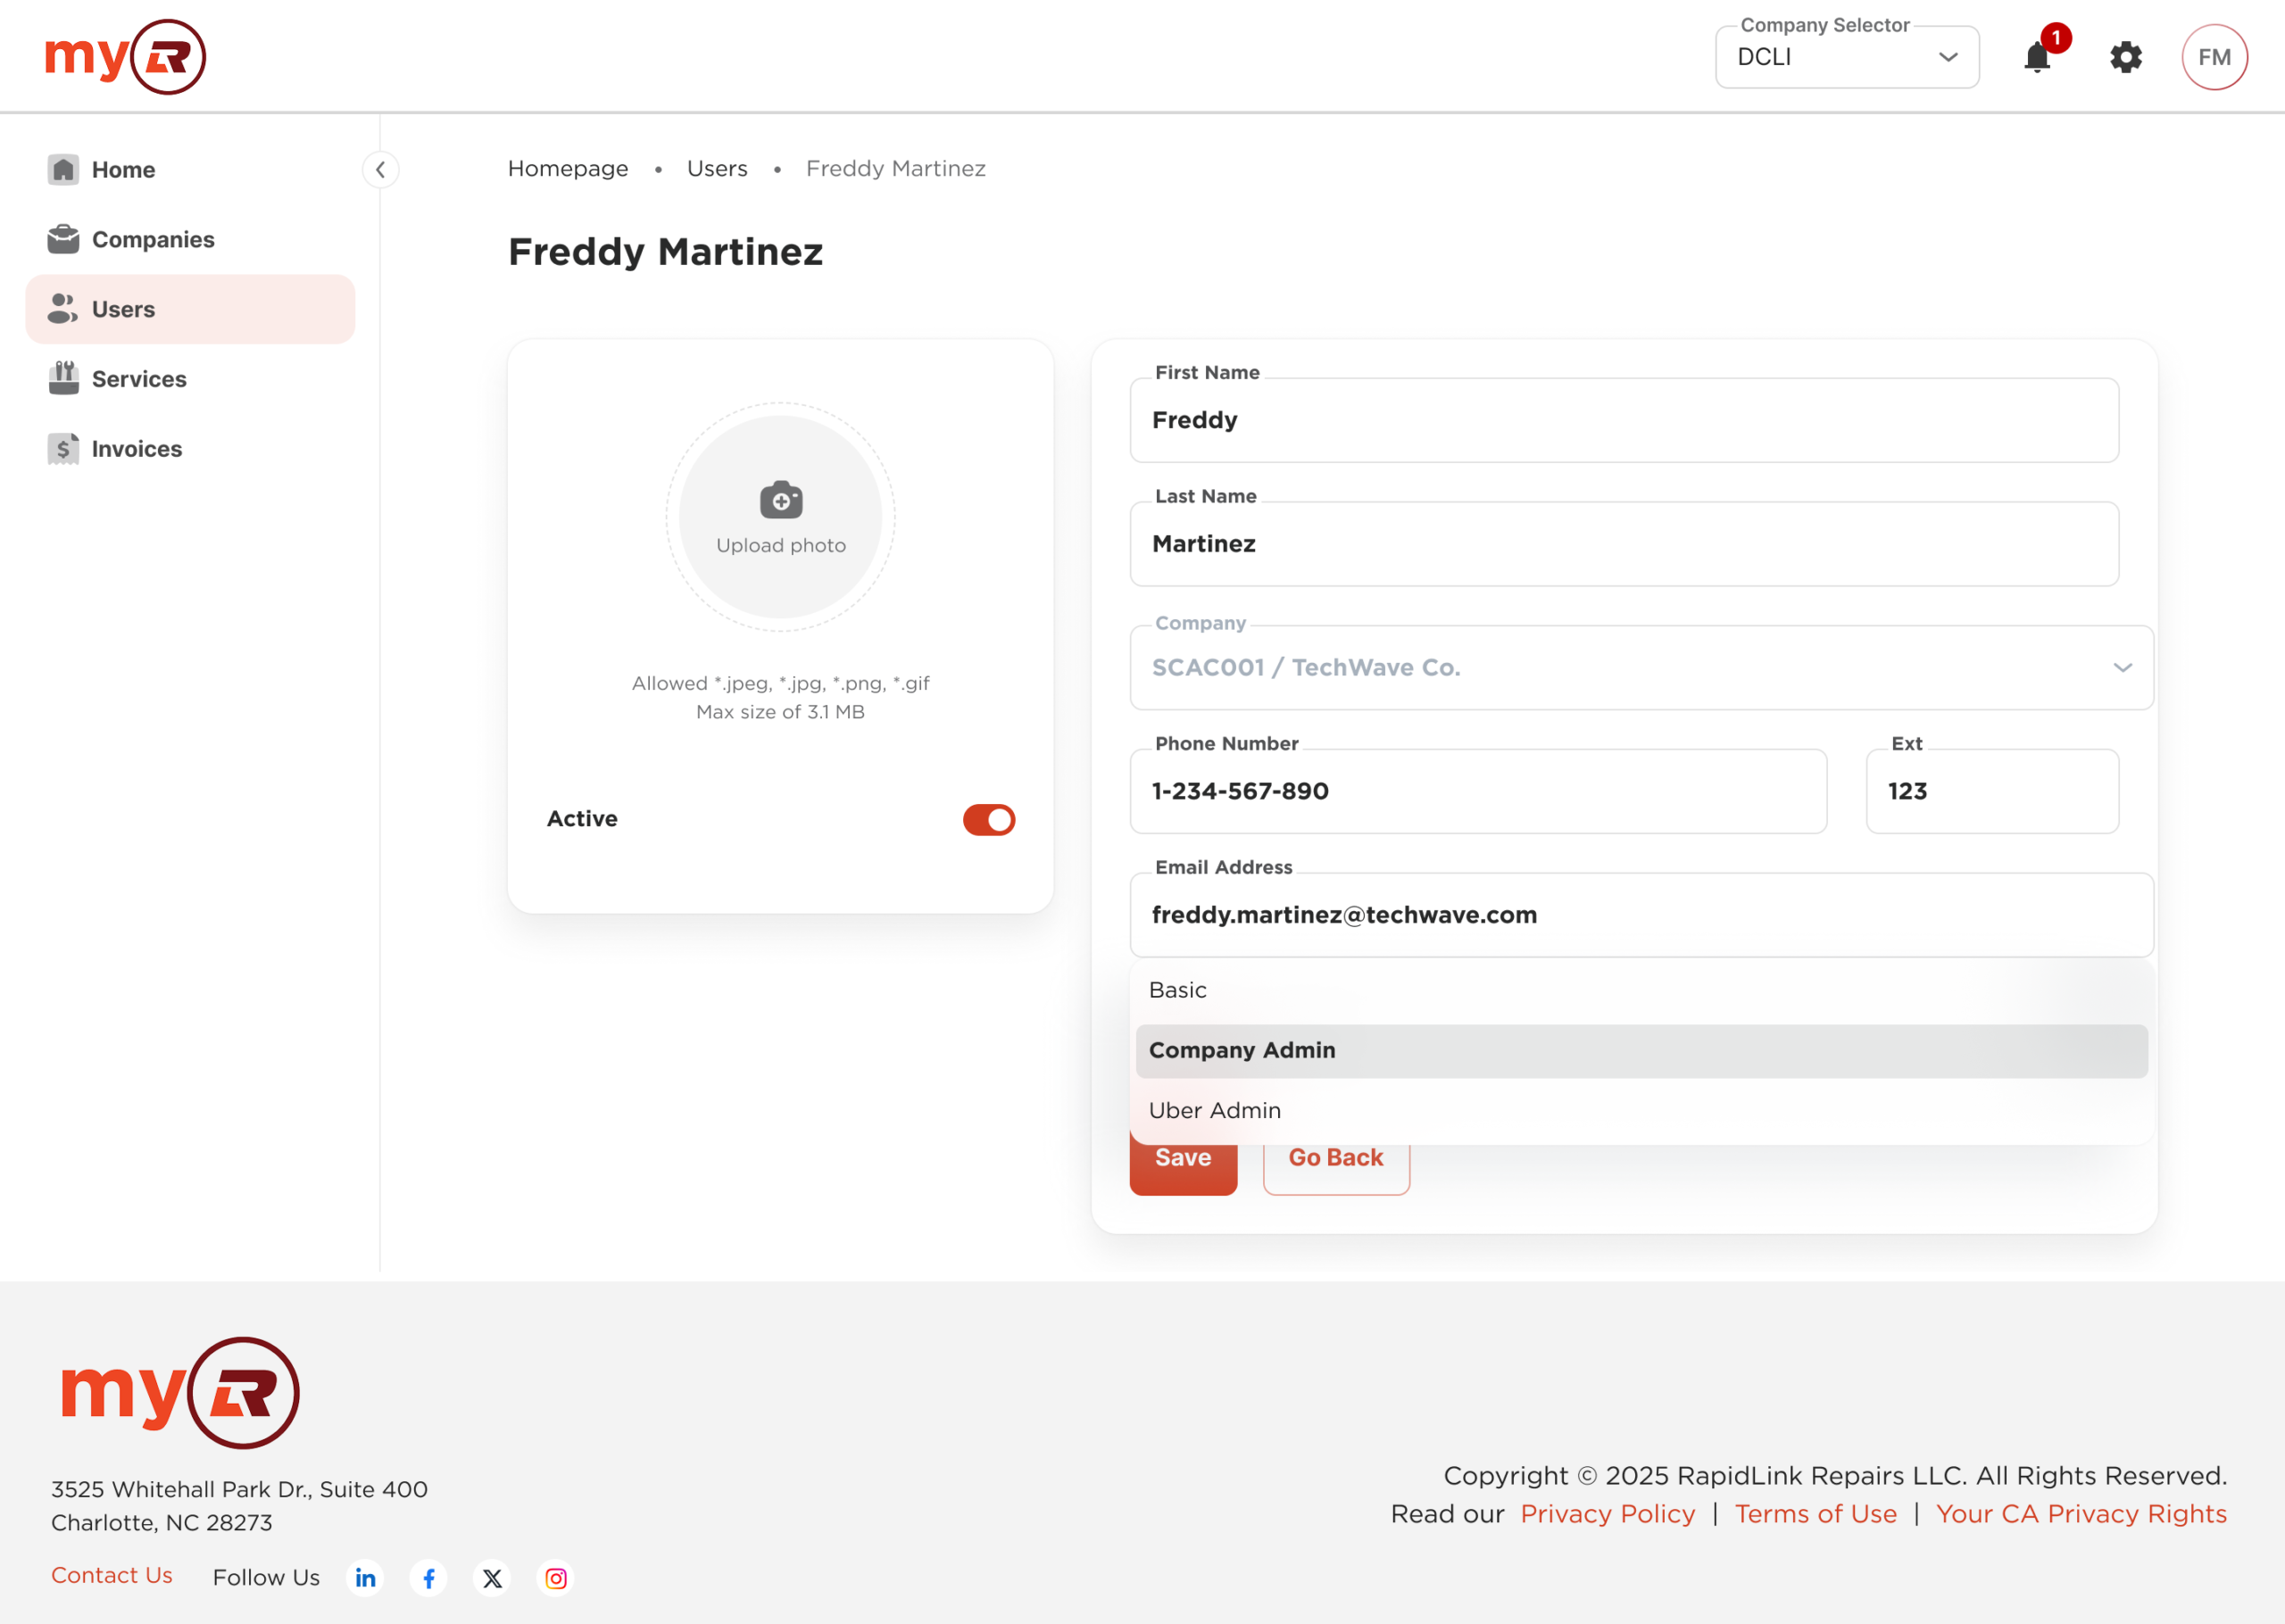2285x1624 pixels.
Task: Open the Company Selector dropdown
Action: tap(1846, 57)
